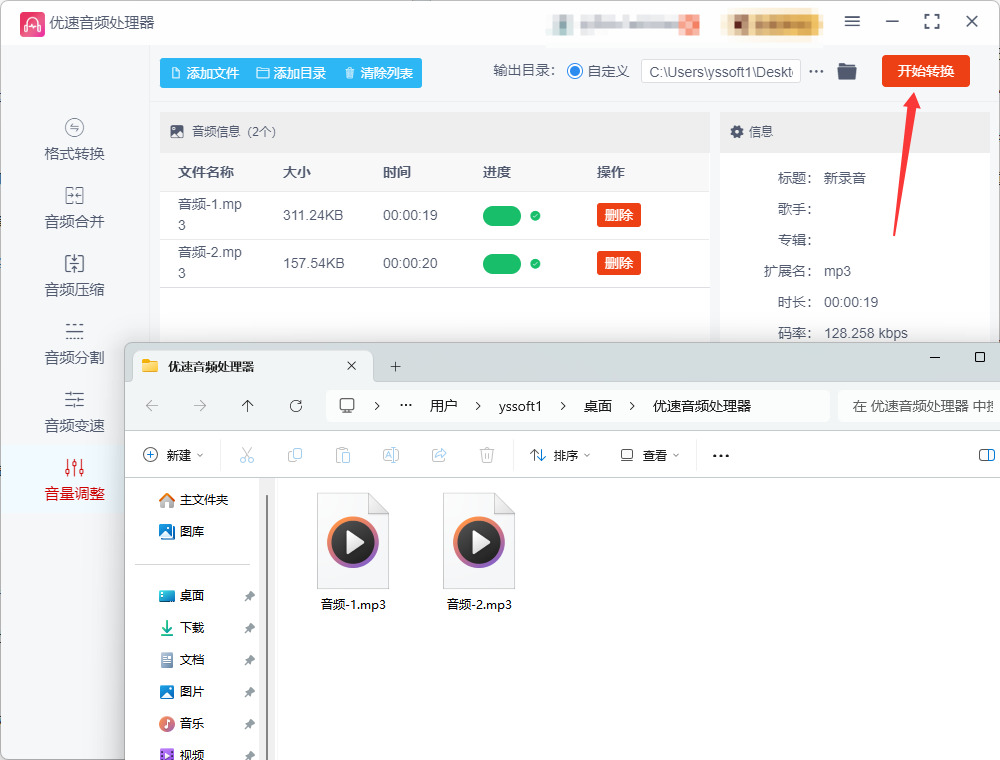This screenshot has width=1000, height=760.
Task: Open Explorer's See more options ellipsis
Action: click(721, 455)
